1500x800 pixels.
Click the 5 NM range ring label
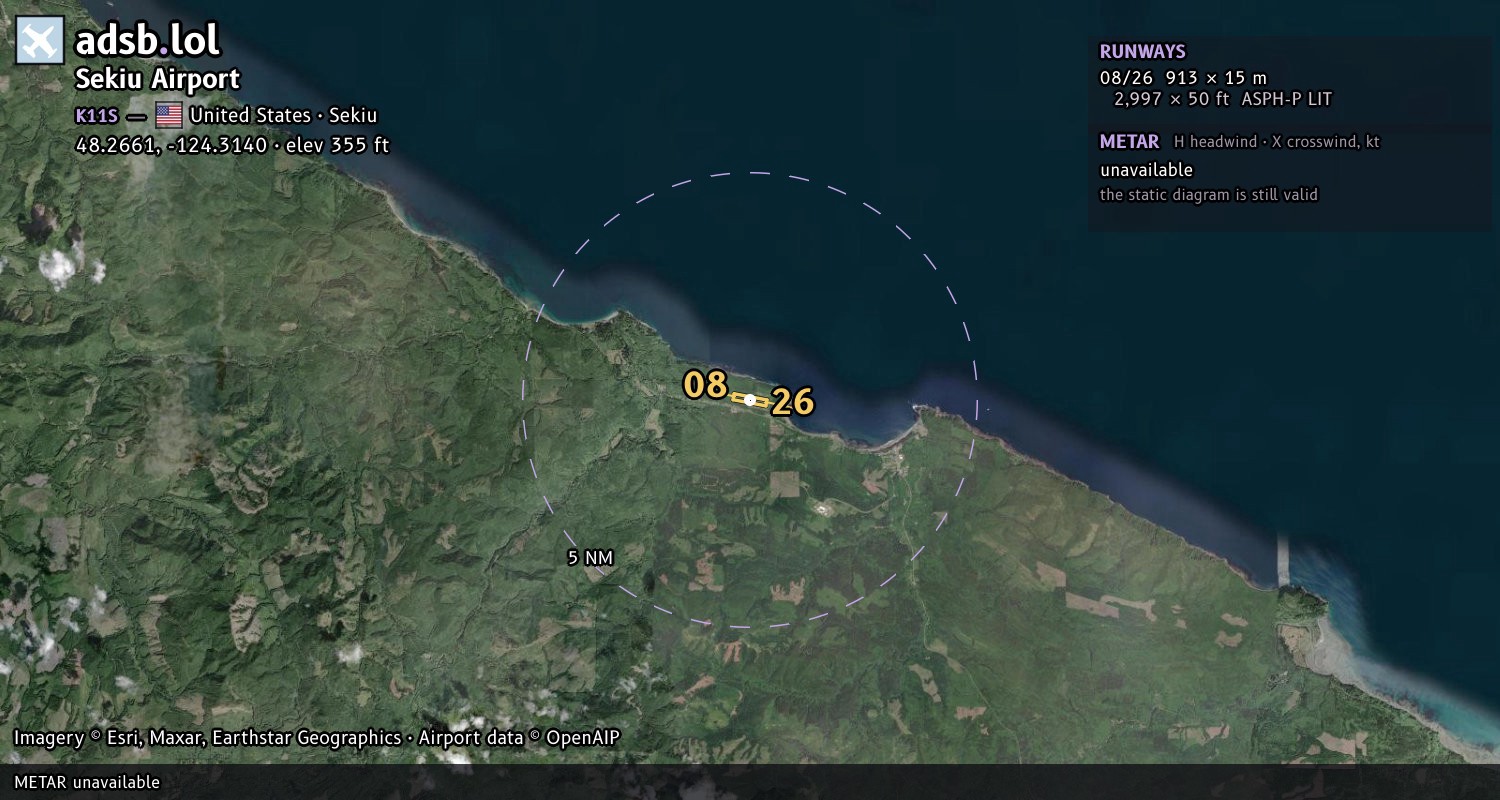tap(590, 558)
